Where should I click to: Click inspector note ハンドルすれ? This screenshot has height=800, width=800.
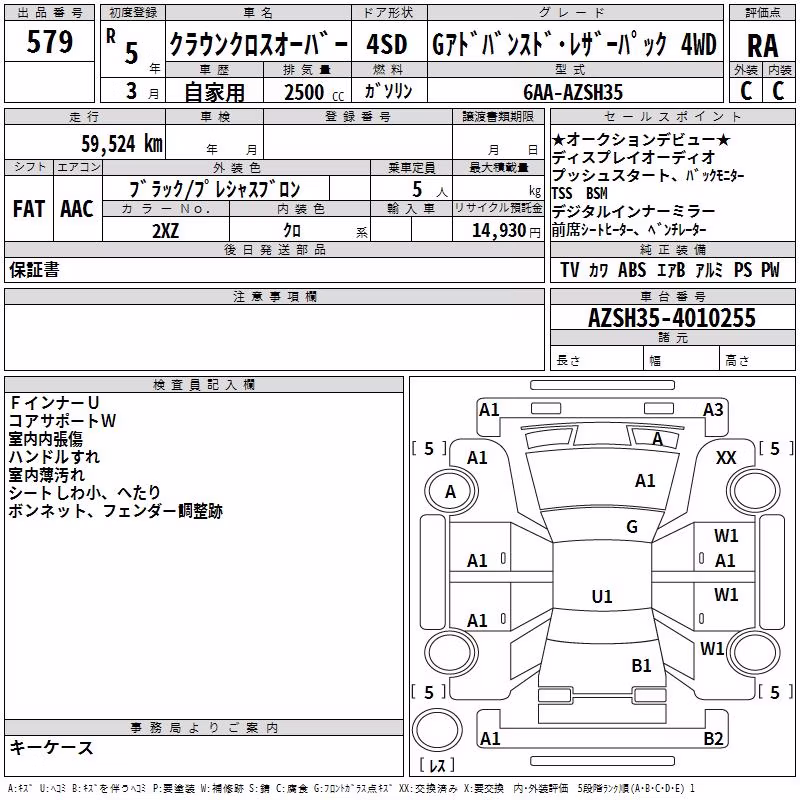[x=54, y=457]
